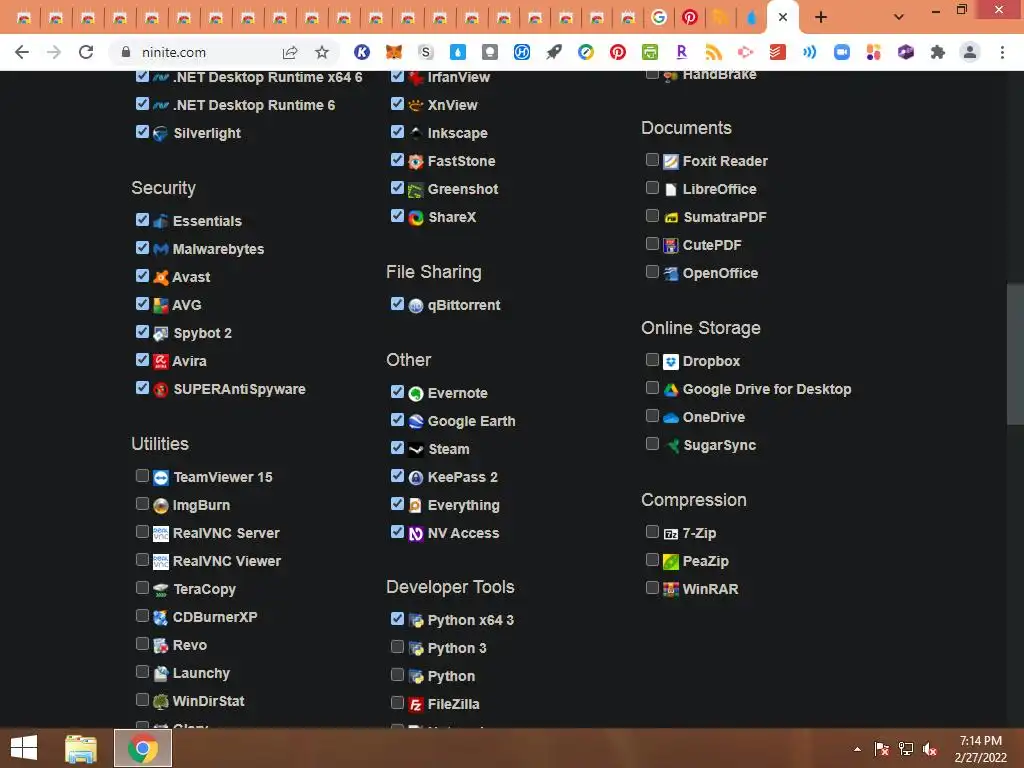Check the 7-Zip checkbox

click(x=652, y=532)
